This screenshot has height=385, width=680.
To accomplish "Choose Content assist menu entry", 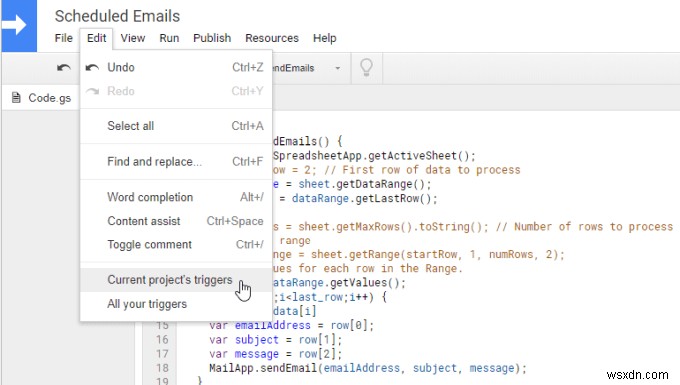I will (x=176, y=221).
